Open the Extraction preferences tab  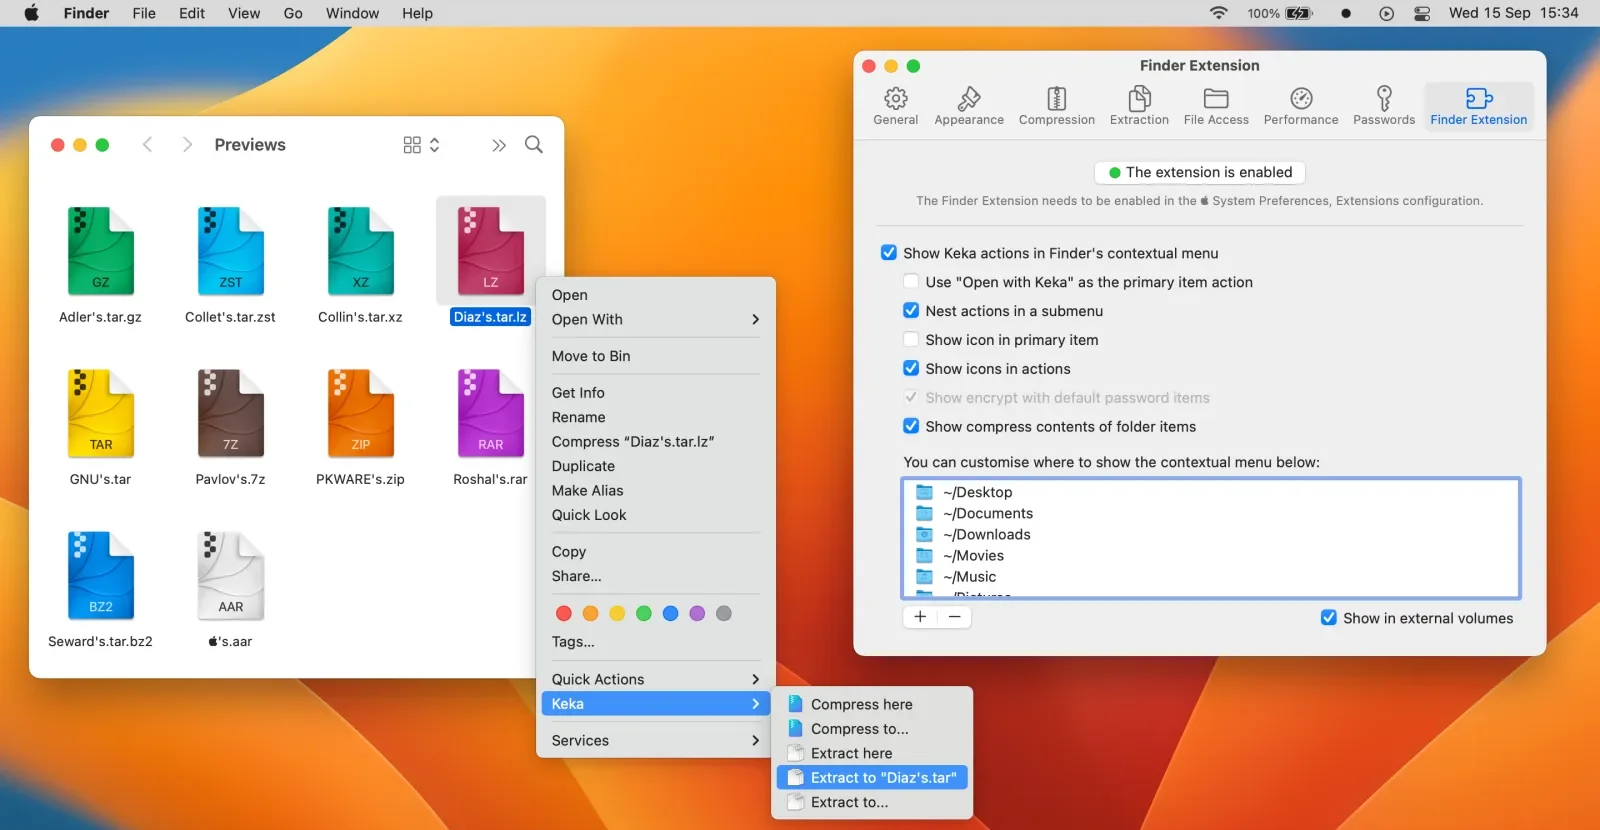[1139, 105]
